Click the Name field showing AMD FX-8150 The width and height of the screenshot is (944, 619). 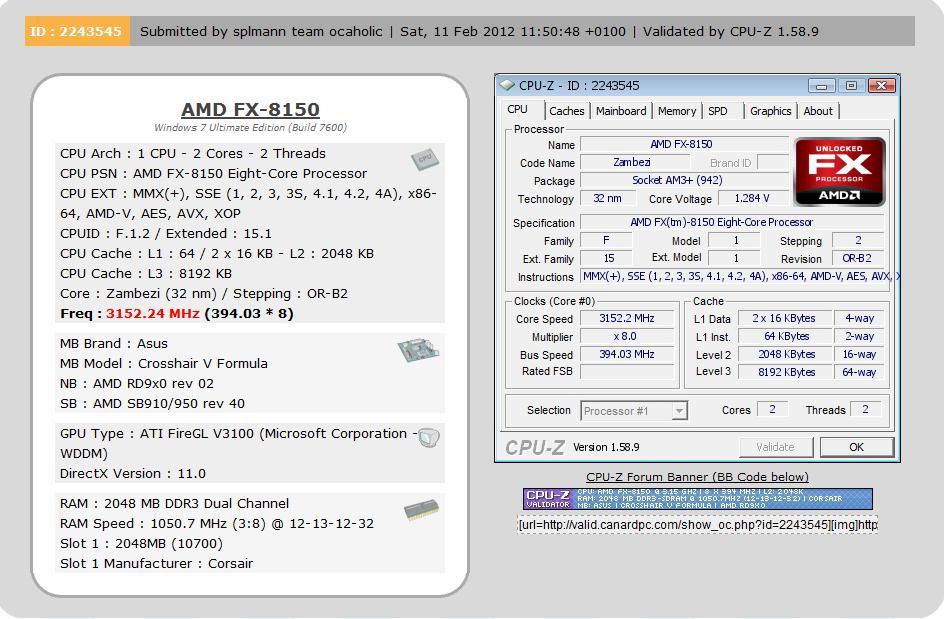click(683, 145)
